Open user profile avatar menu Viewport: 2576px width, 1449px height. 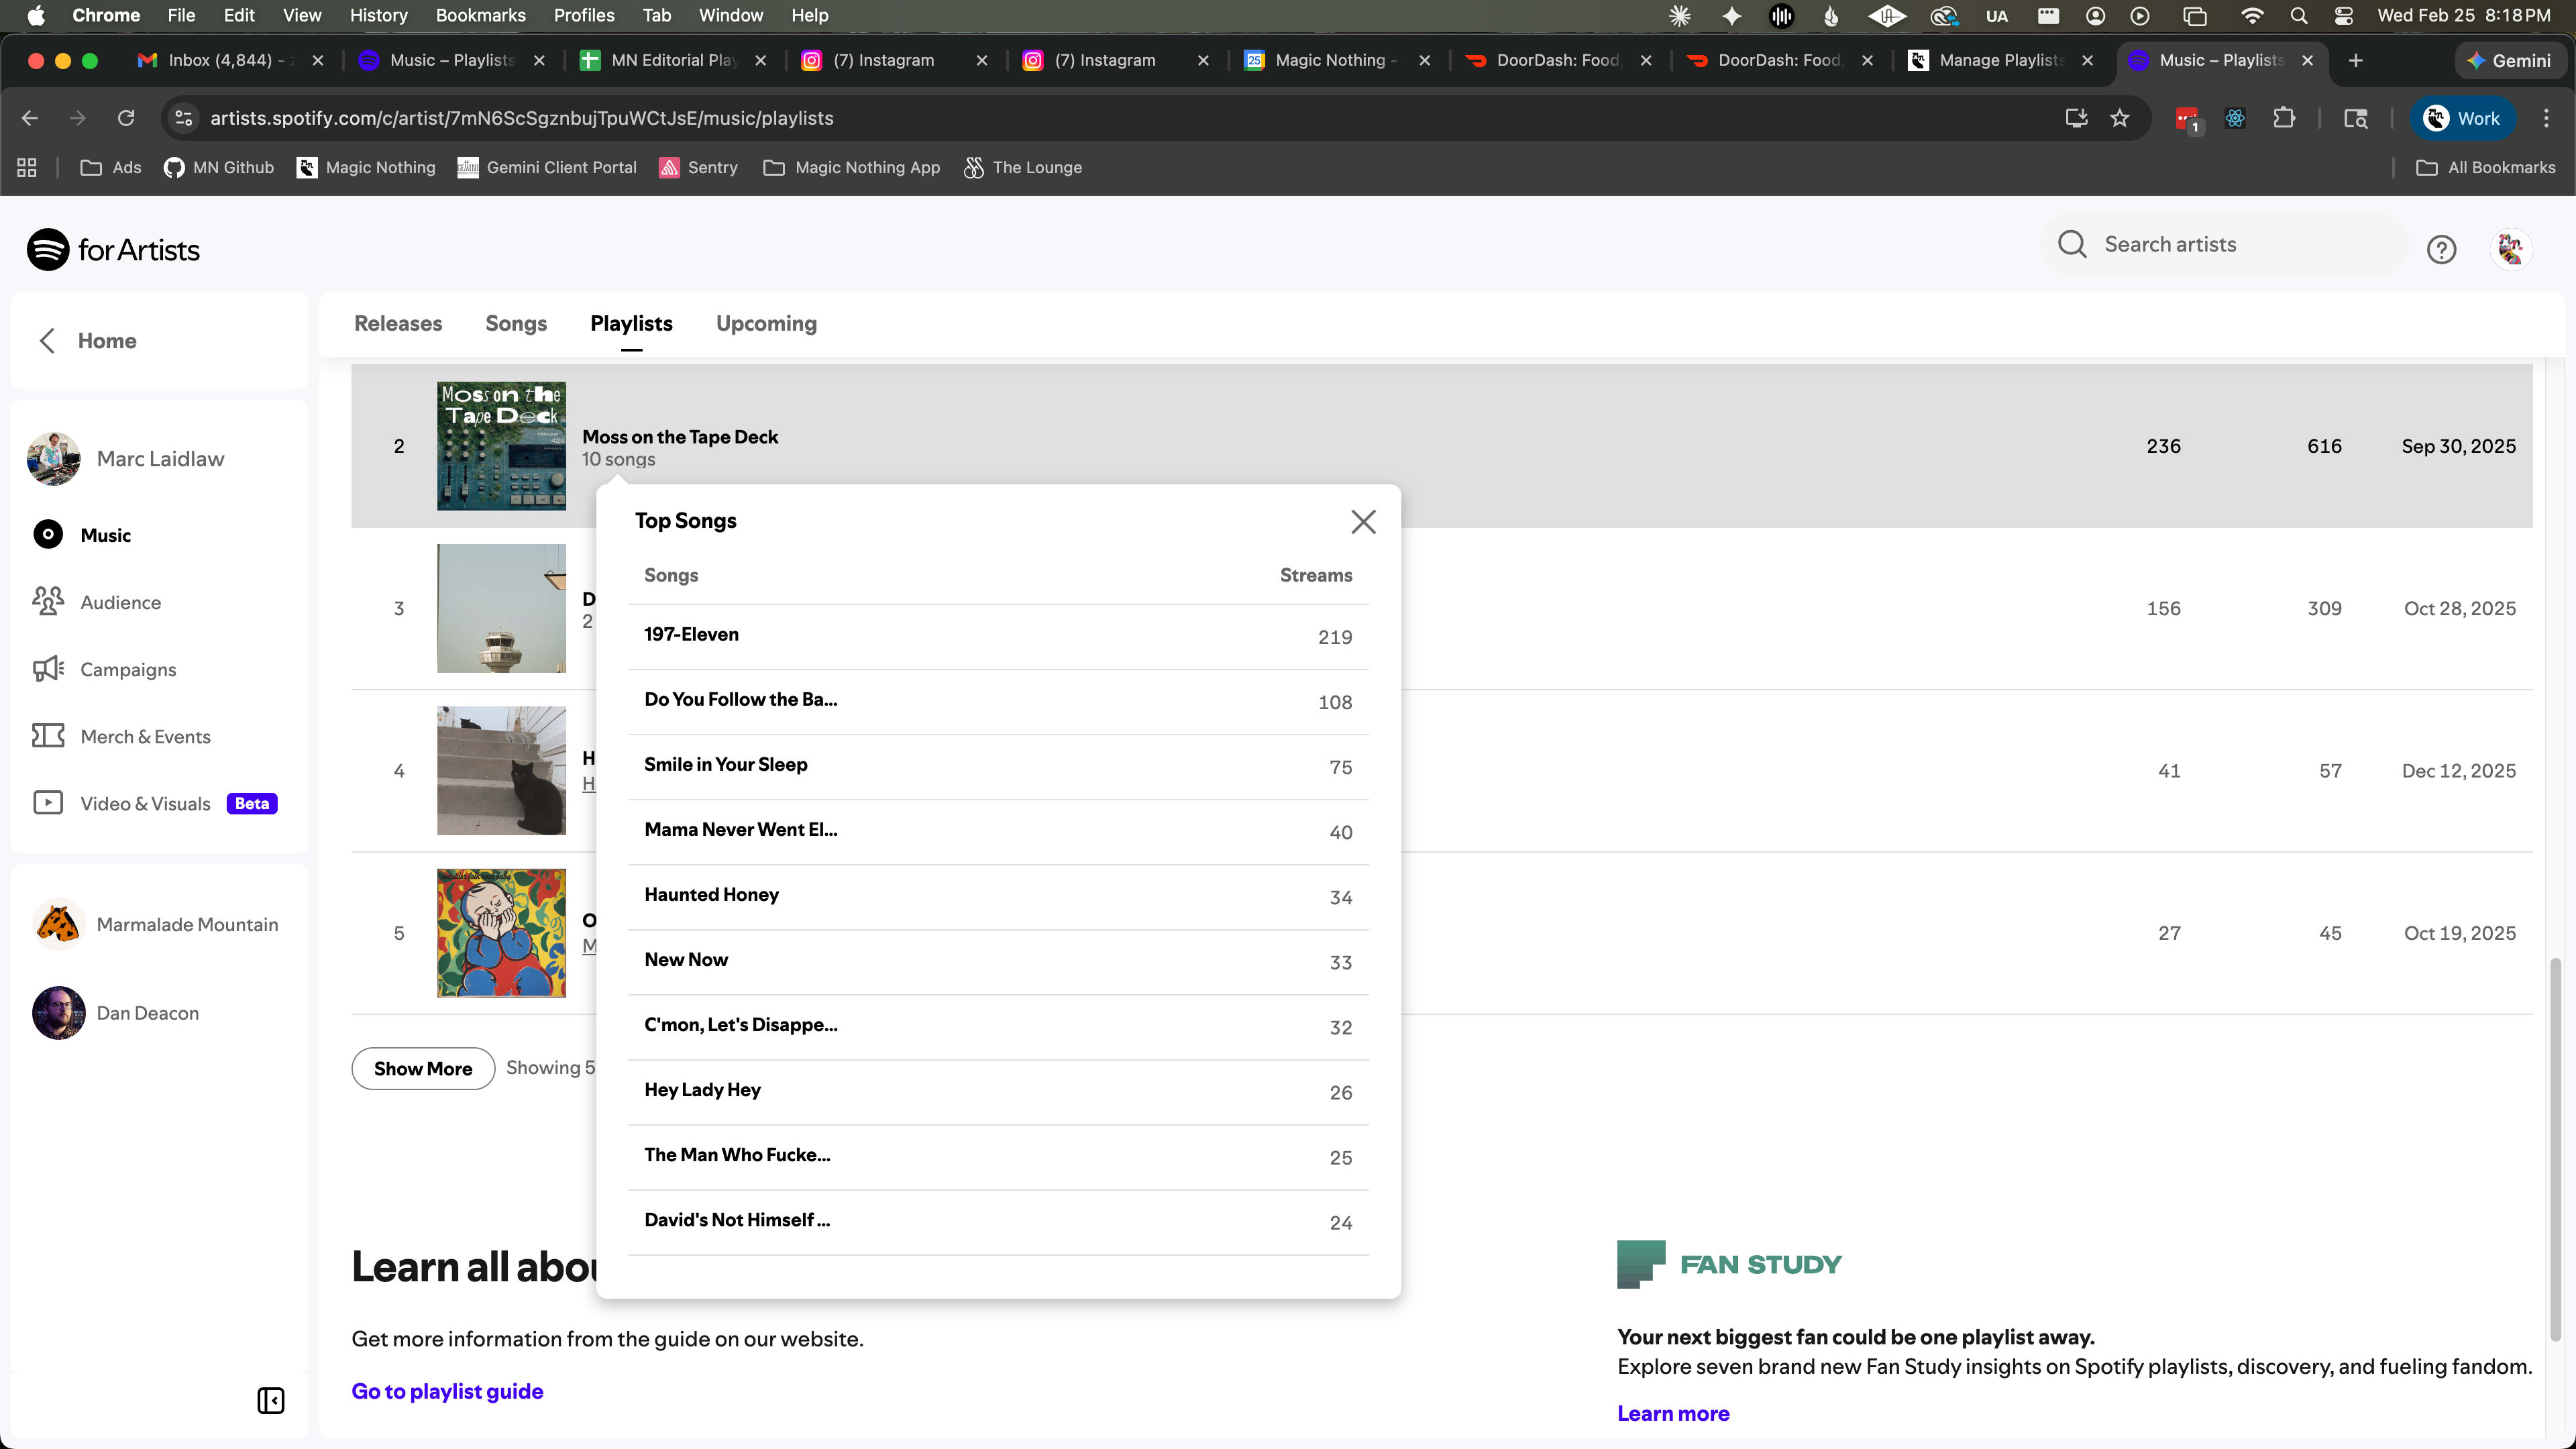2510,249
